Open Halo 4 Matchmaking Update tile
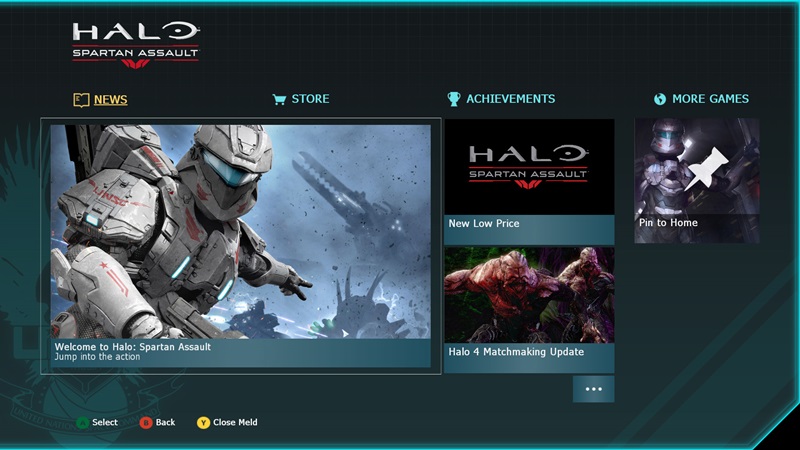Screen dimensions: 800x450 click(x=529, y=310)
